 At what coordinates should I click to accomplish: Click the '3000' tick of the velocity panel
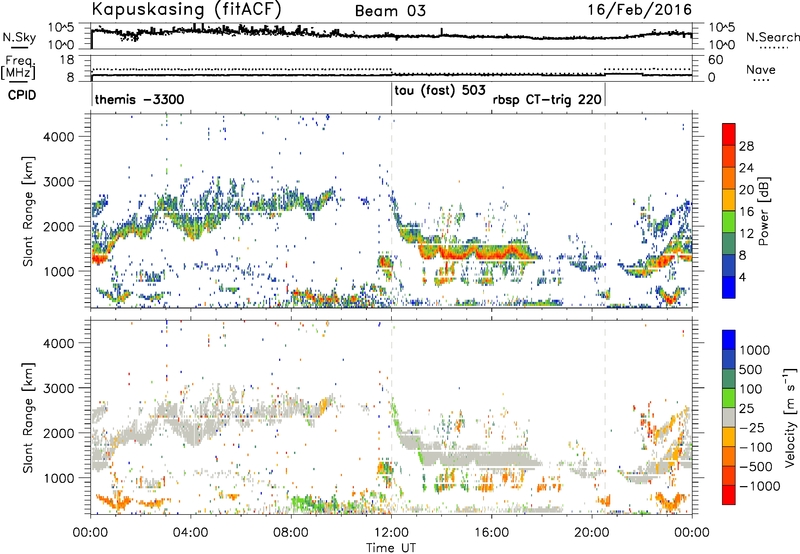pyautogui.click(x=58, y=388)
